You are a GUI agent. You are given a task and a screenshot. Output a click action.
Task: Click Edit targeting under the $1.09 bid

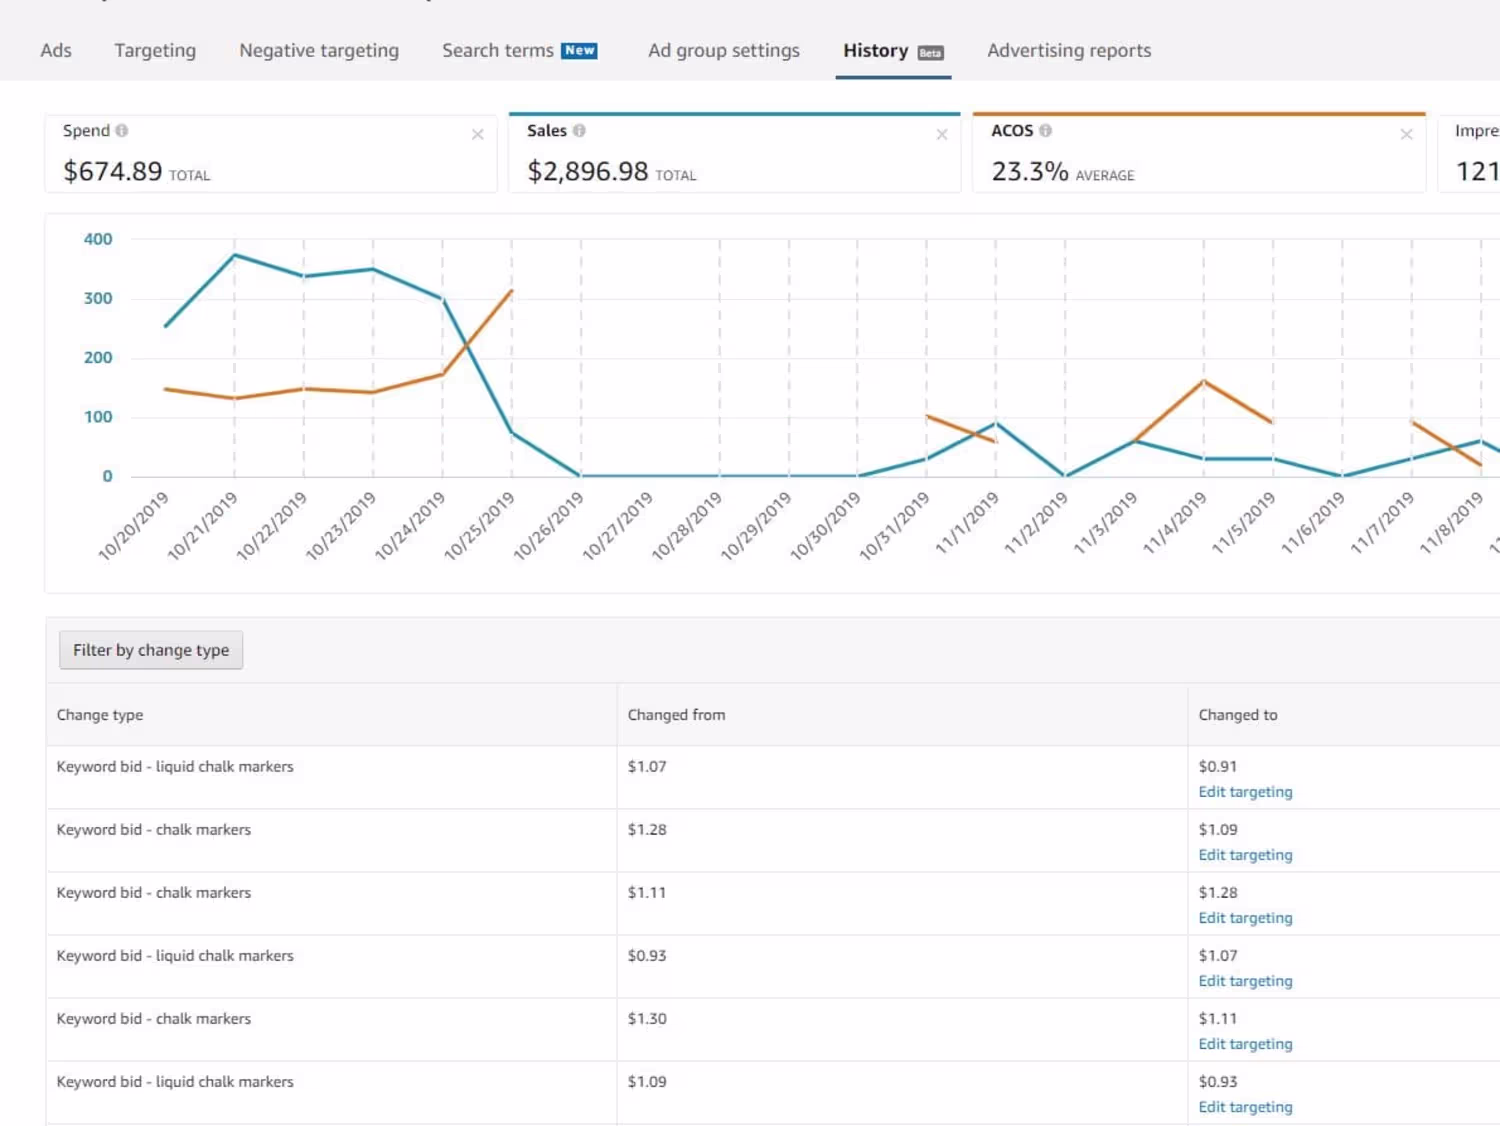point(1245,855)
